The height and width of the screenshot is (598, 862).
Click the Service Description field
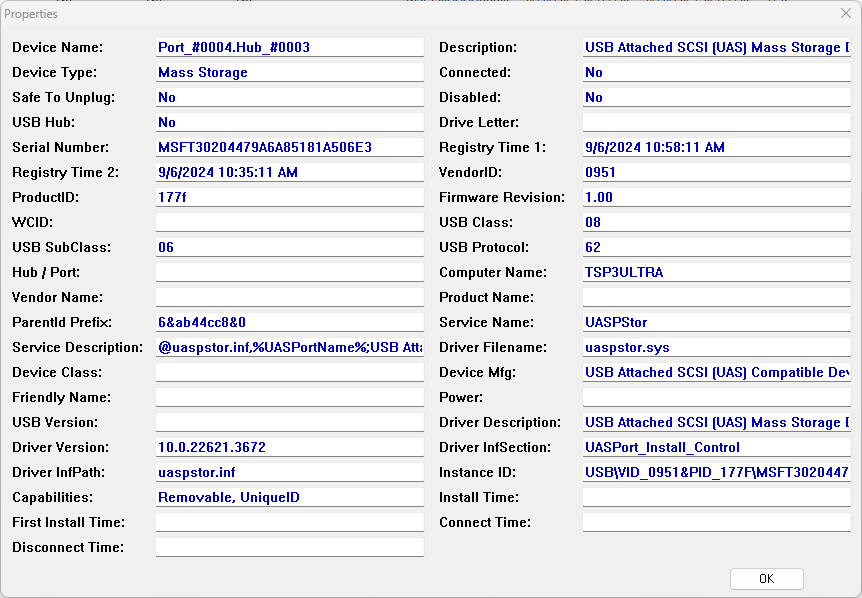pyautogui.click(x=290, y=347)
